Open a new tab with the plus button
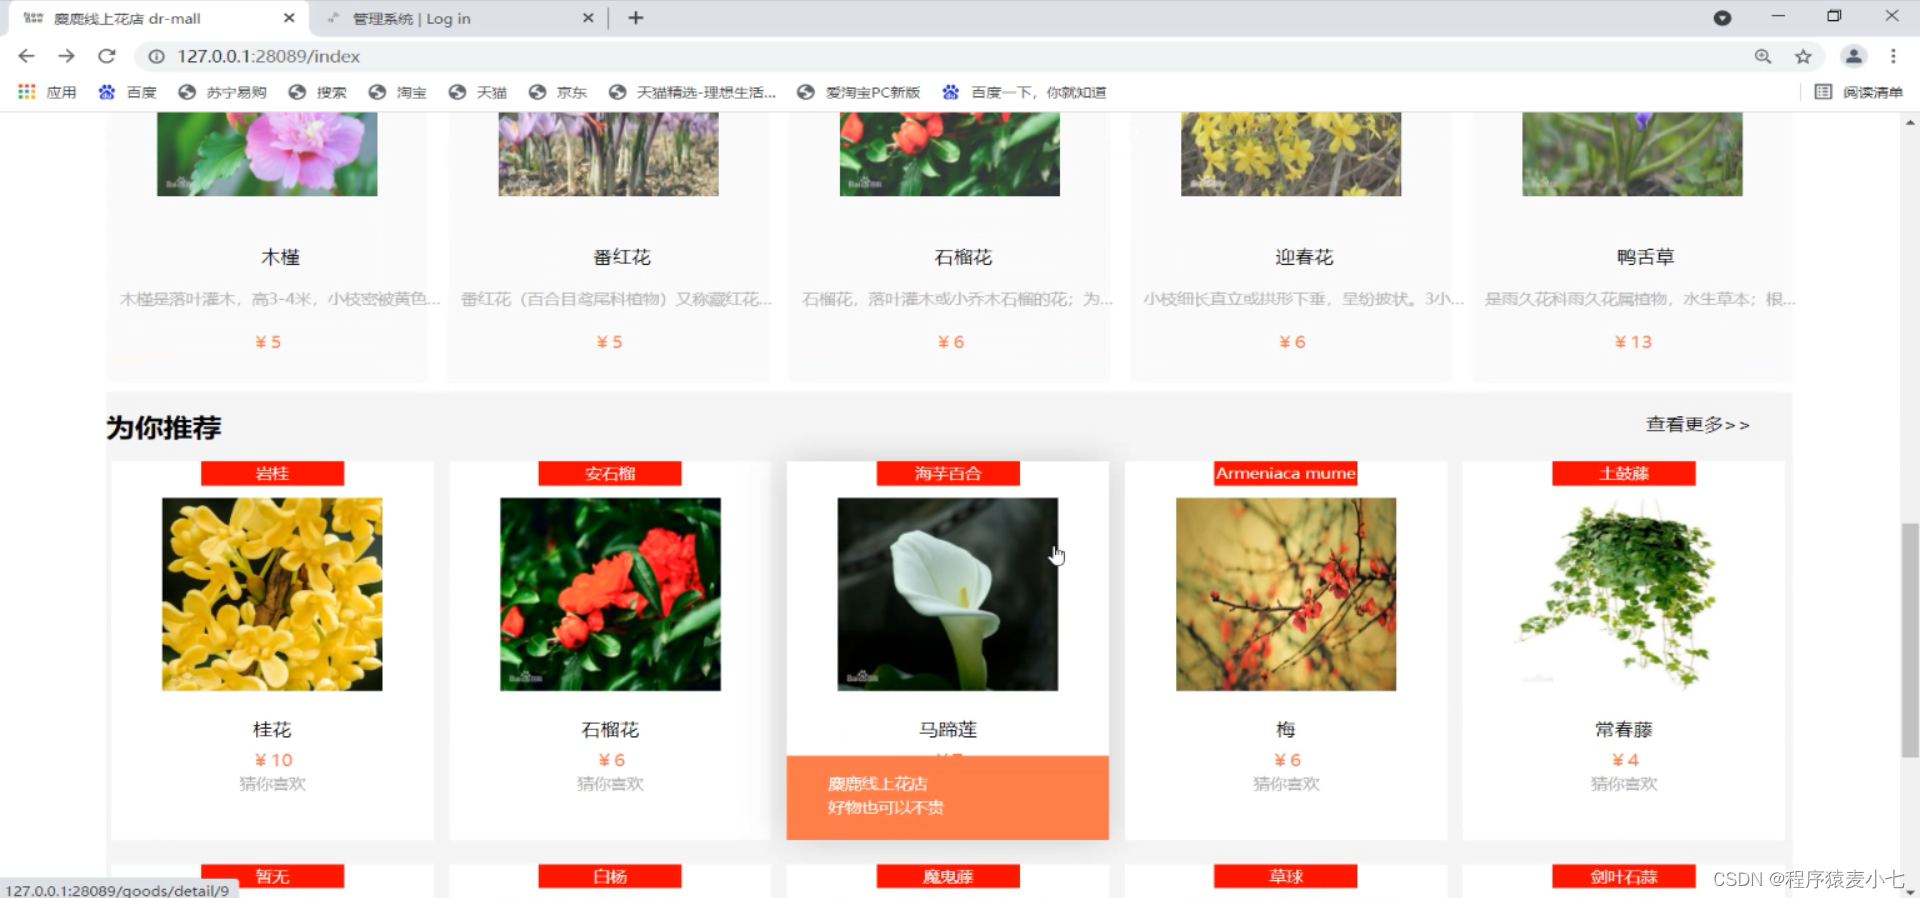The height and width of the screenshot is (898, 1920). (636, 18)
